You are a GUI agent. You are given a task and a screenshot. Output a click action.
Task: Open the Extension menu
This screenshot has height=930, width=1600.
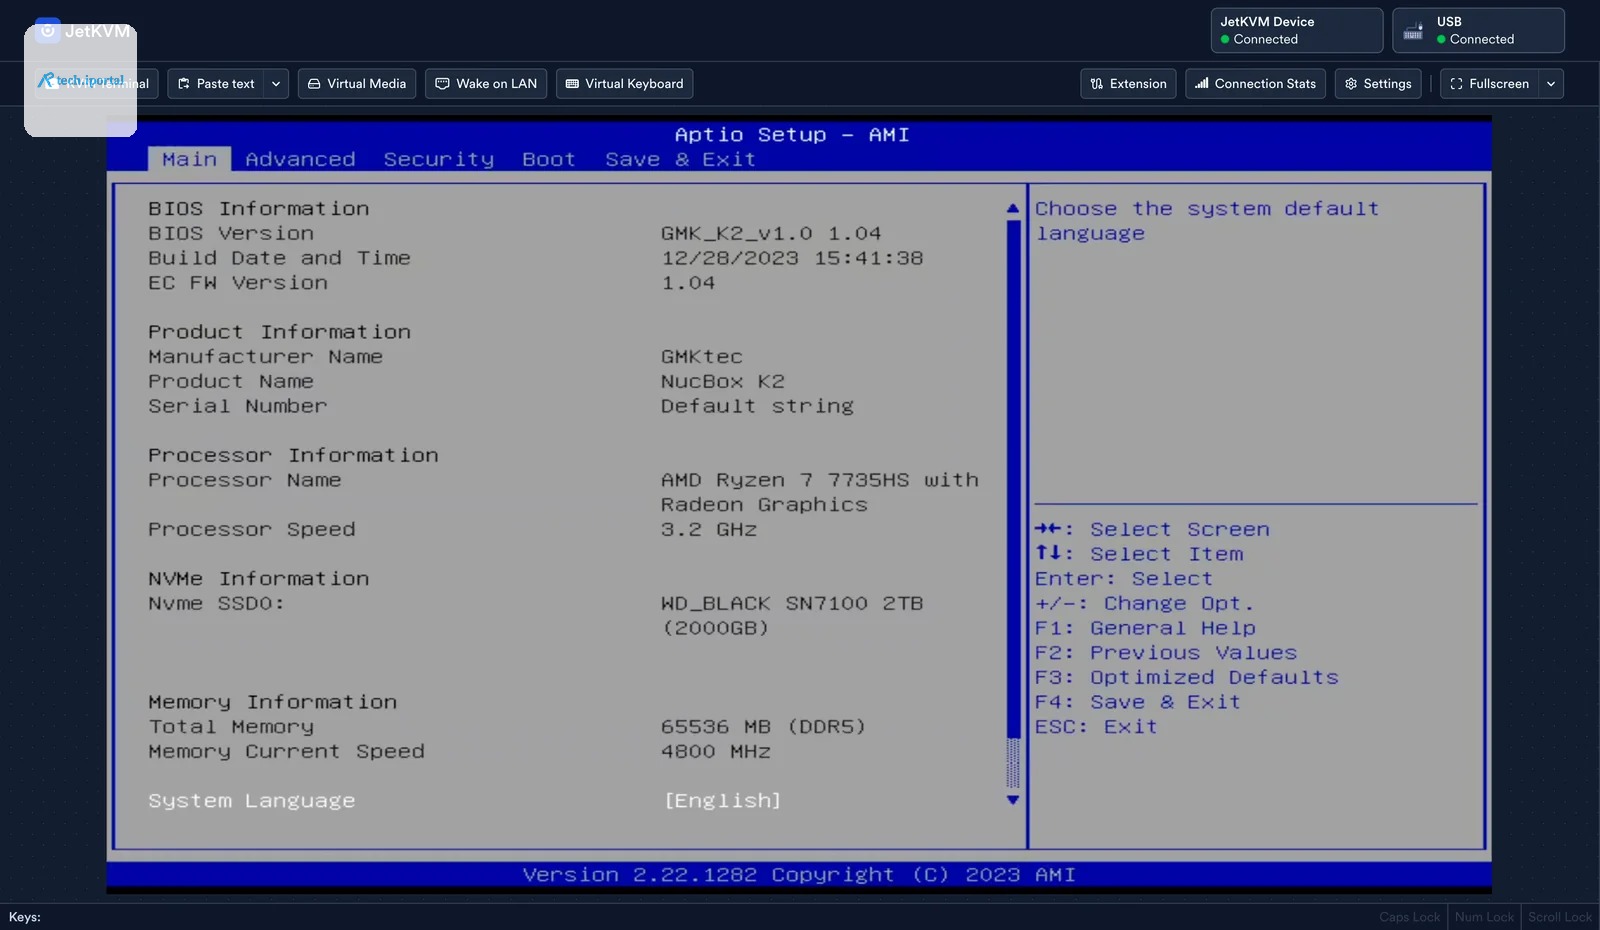(1128, 84)
